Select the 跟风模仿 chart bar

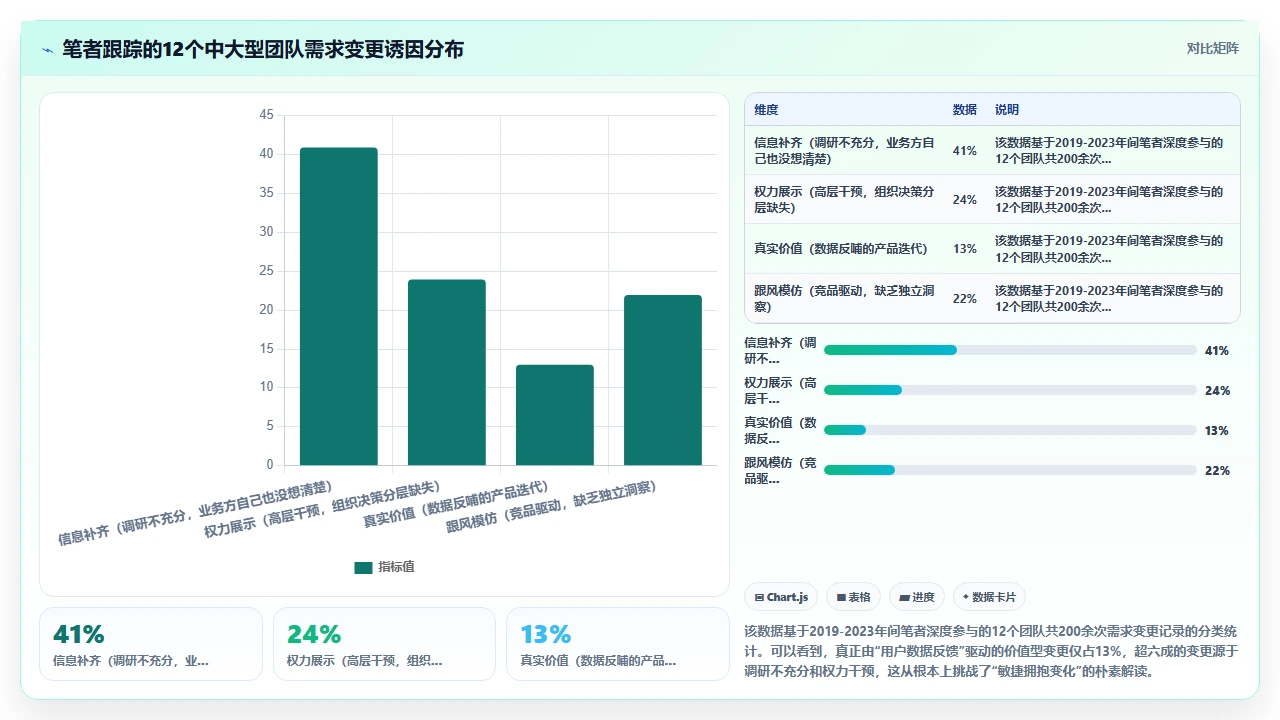coord(663,380)
